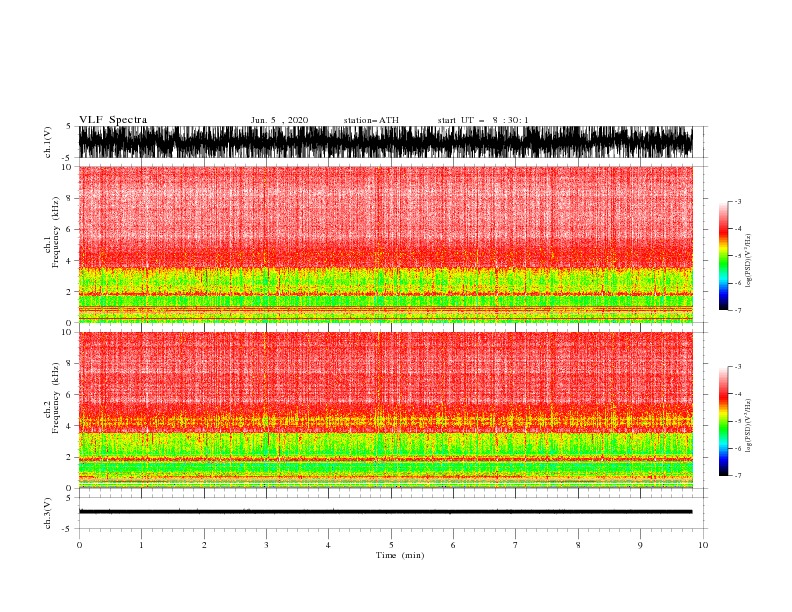Click the 'ch.1(V)' axis label
792x612 pixels.
click(48, 142)
